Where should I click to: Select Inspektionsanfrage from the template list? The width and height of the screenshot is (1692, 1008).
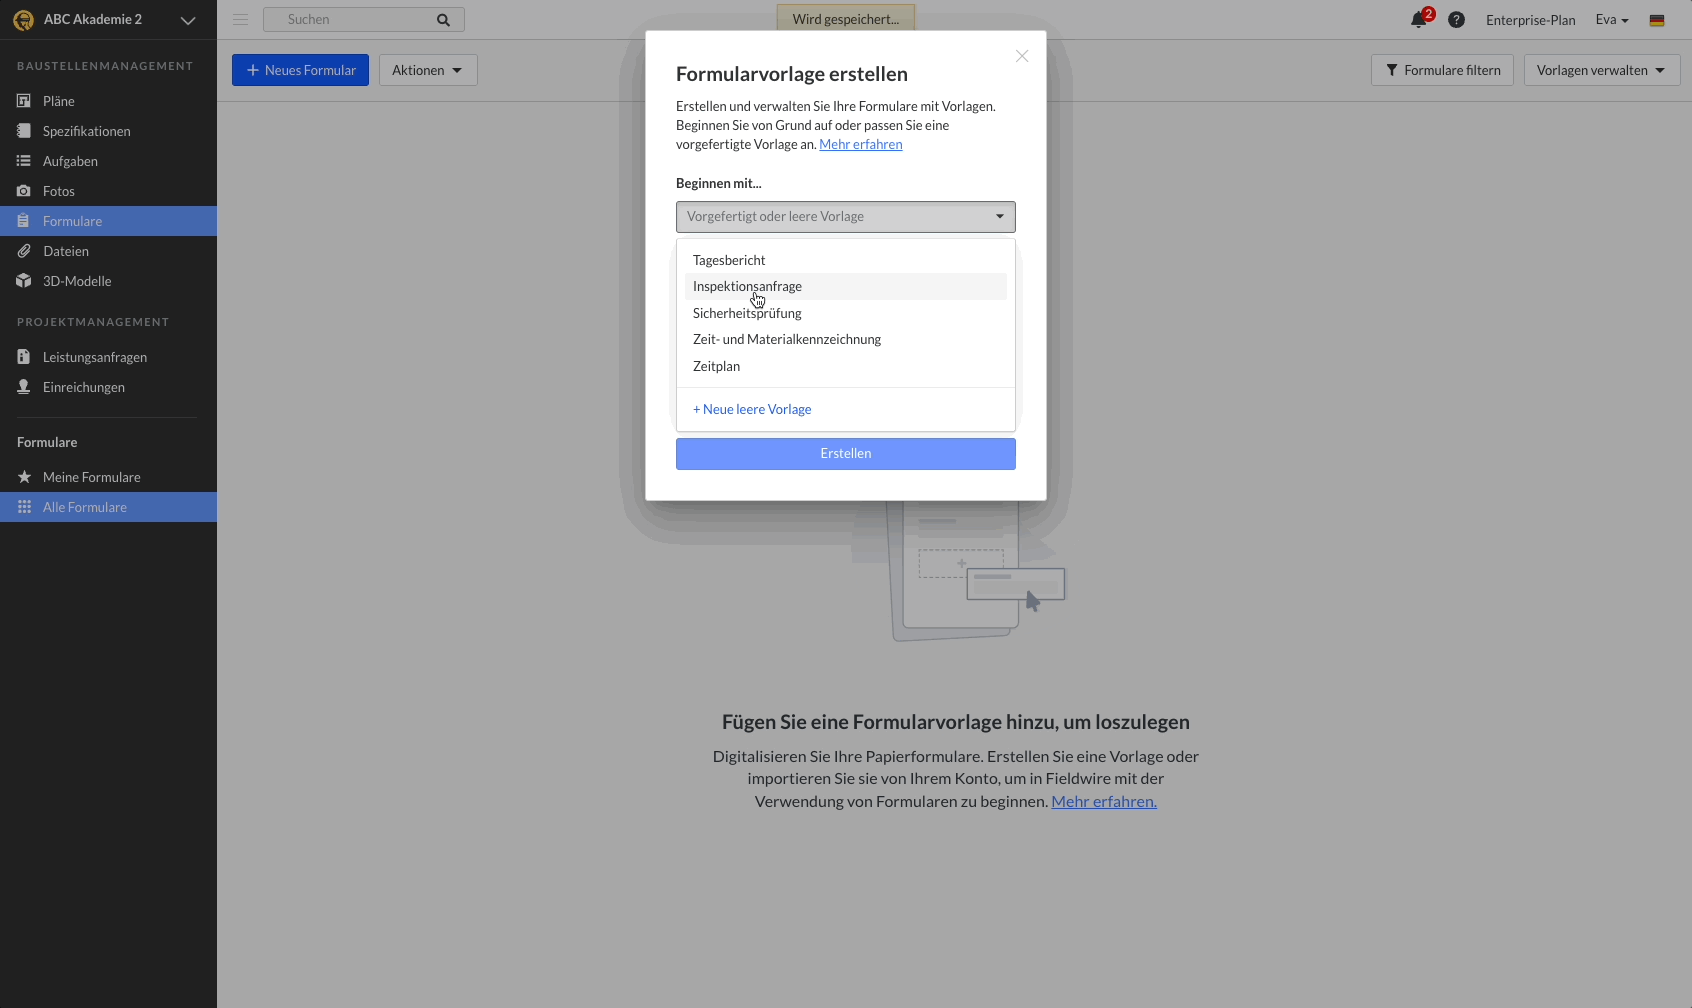(x=747, y=287)
